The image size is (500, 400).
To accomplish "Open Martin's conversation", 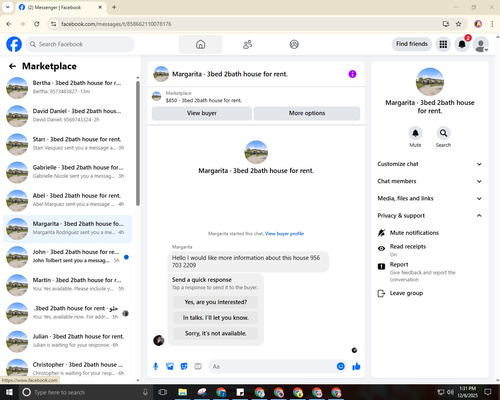I will click(68, 285).
